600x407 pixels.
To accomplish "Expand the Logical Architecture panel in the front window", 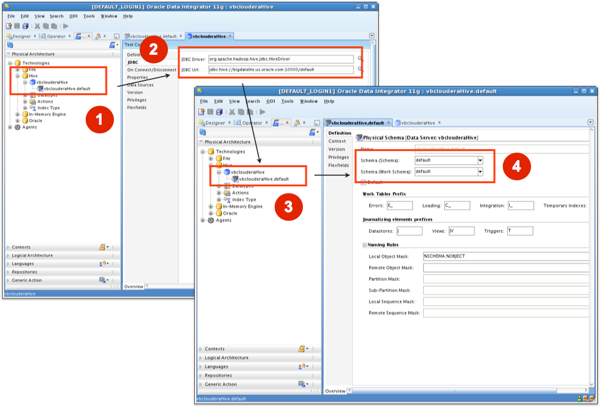I will [201, 358].
